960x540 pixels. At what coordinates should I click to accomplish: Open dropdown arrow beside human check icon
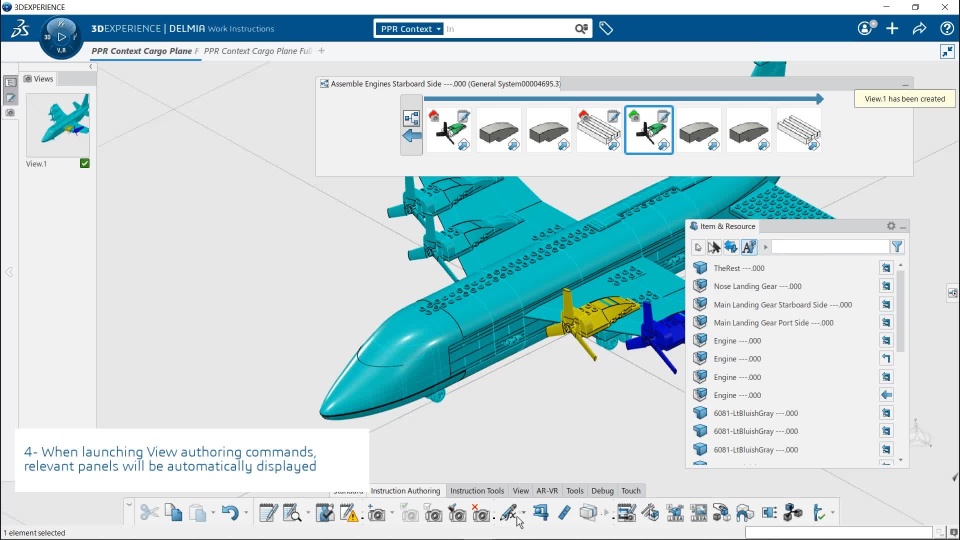click(833, 513)
